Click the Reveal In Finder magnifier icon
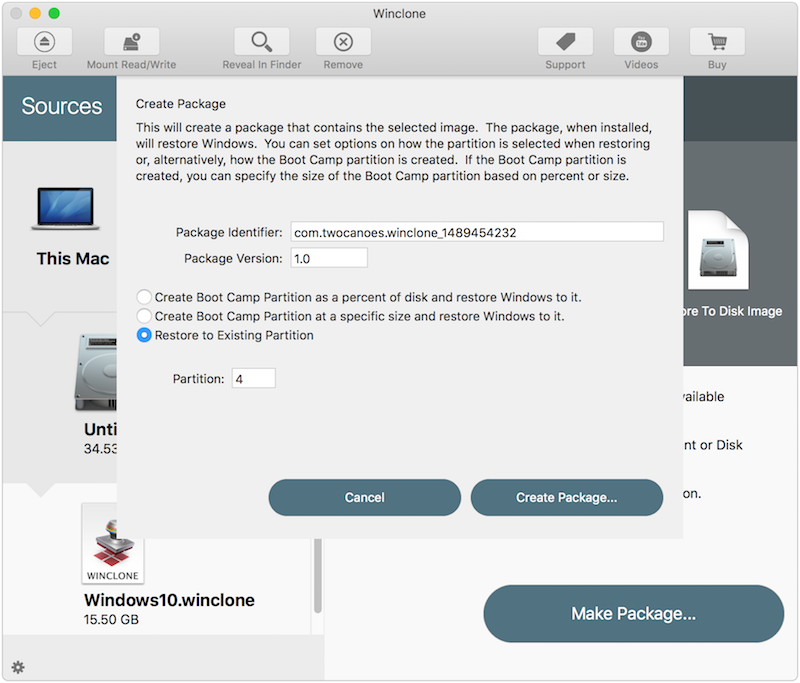The width and height of the screenshot is (800, 683). (262, 42)
